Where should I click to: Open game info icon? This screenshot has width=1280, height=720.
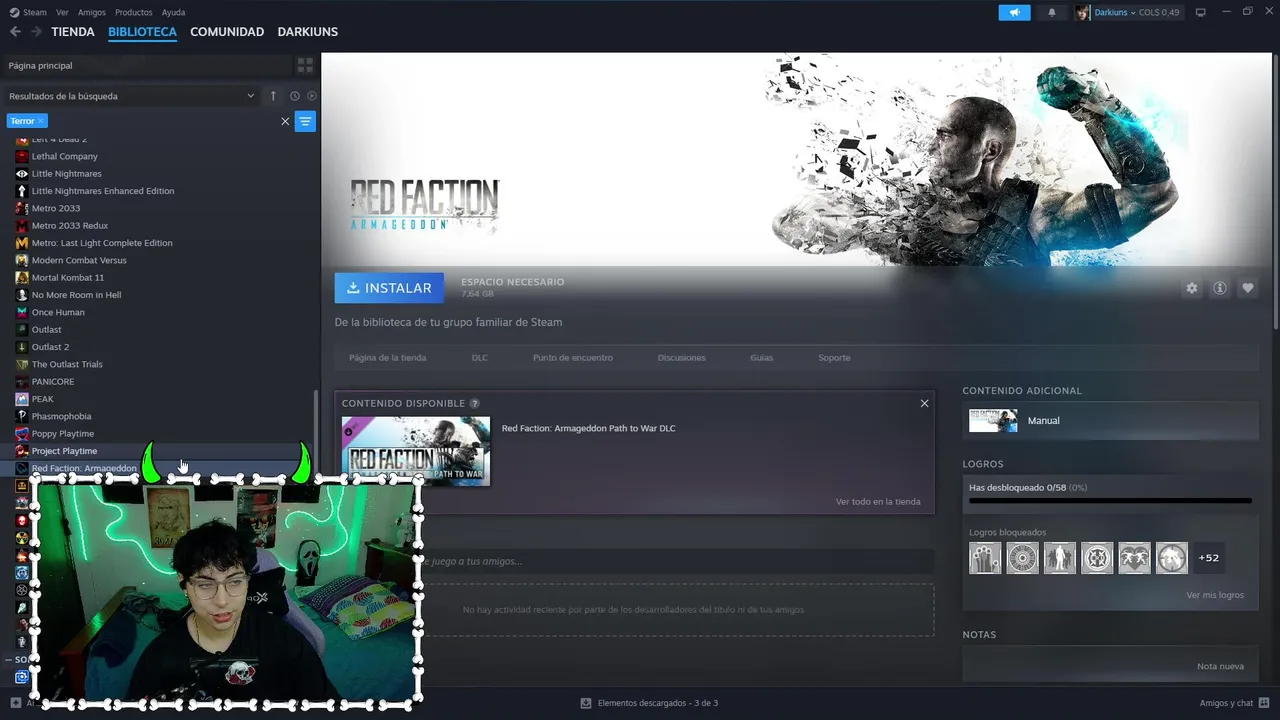tap(1220, 288)
